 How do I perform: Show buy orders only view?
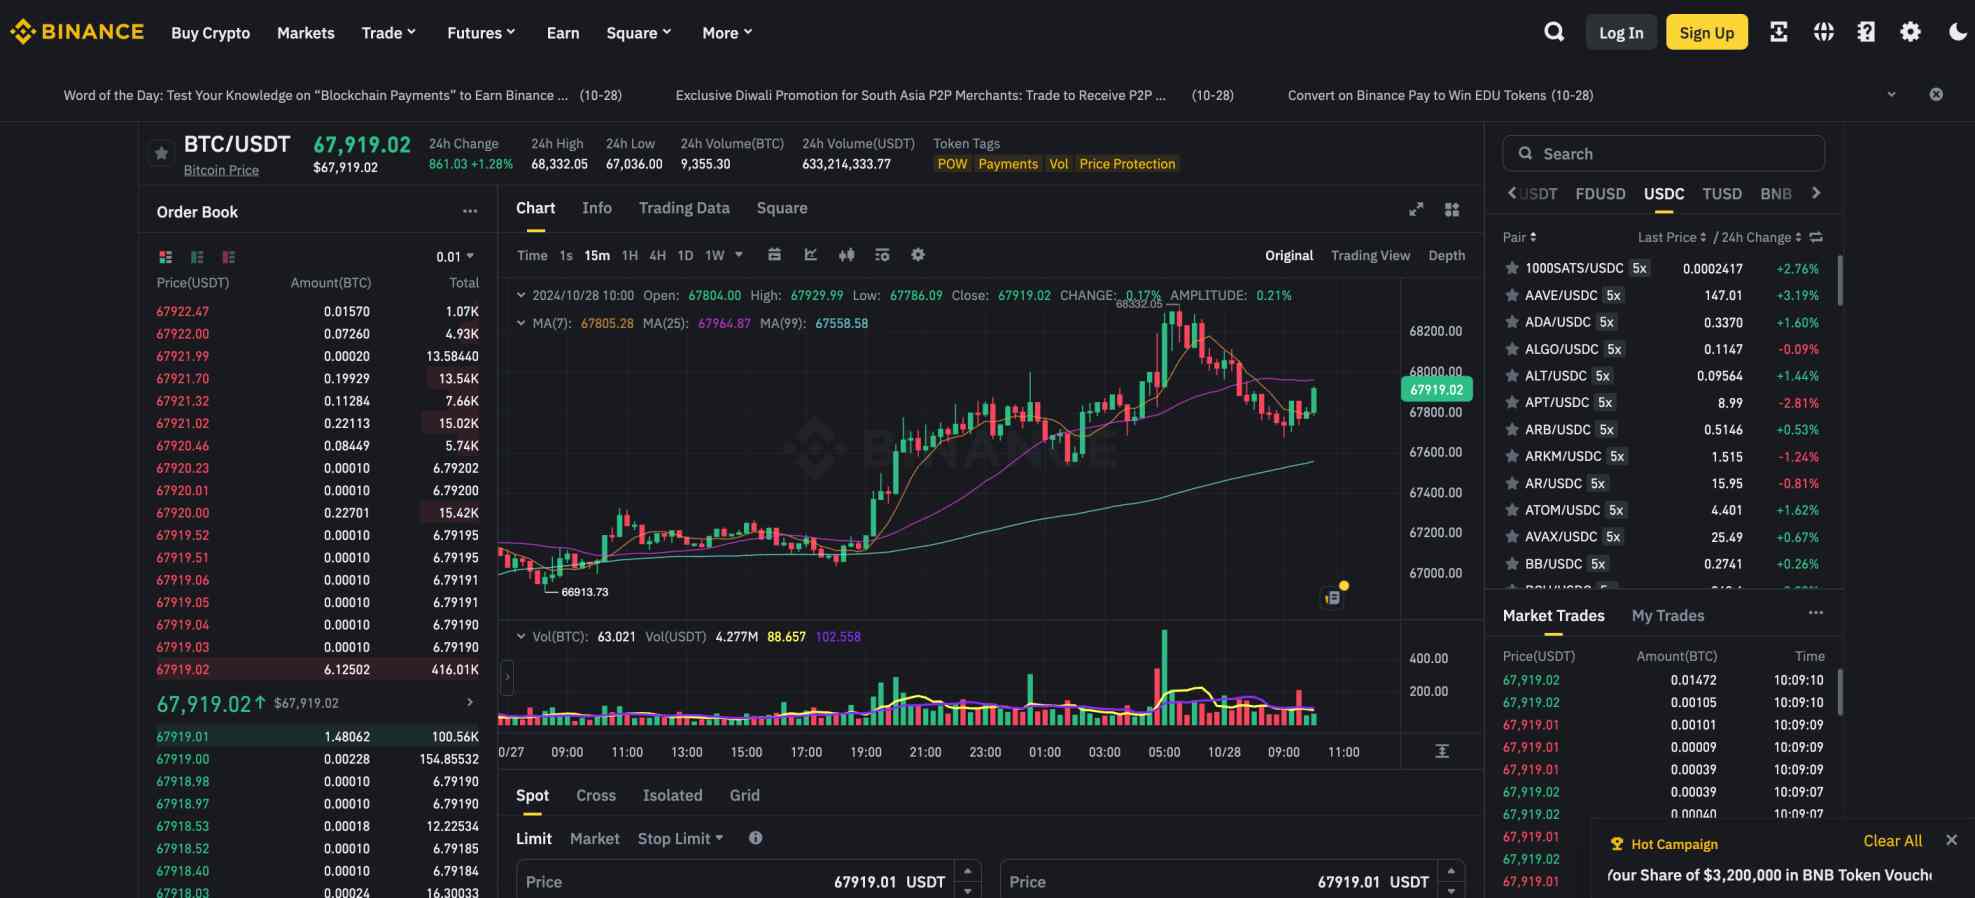click(x=197, y=257)
